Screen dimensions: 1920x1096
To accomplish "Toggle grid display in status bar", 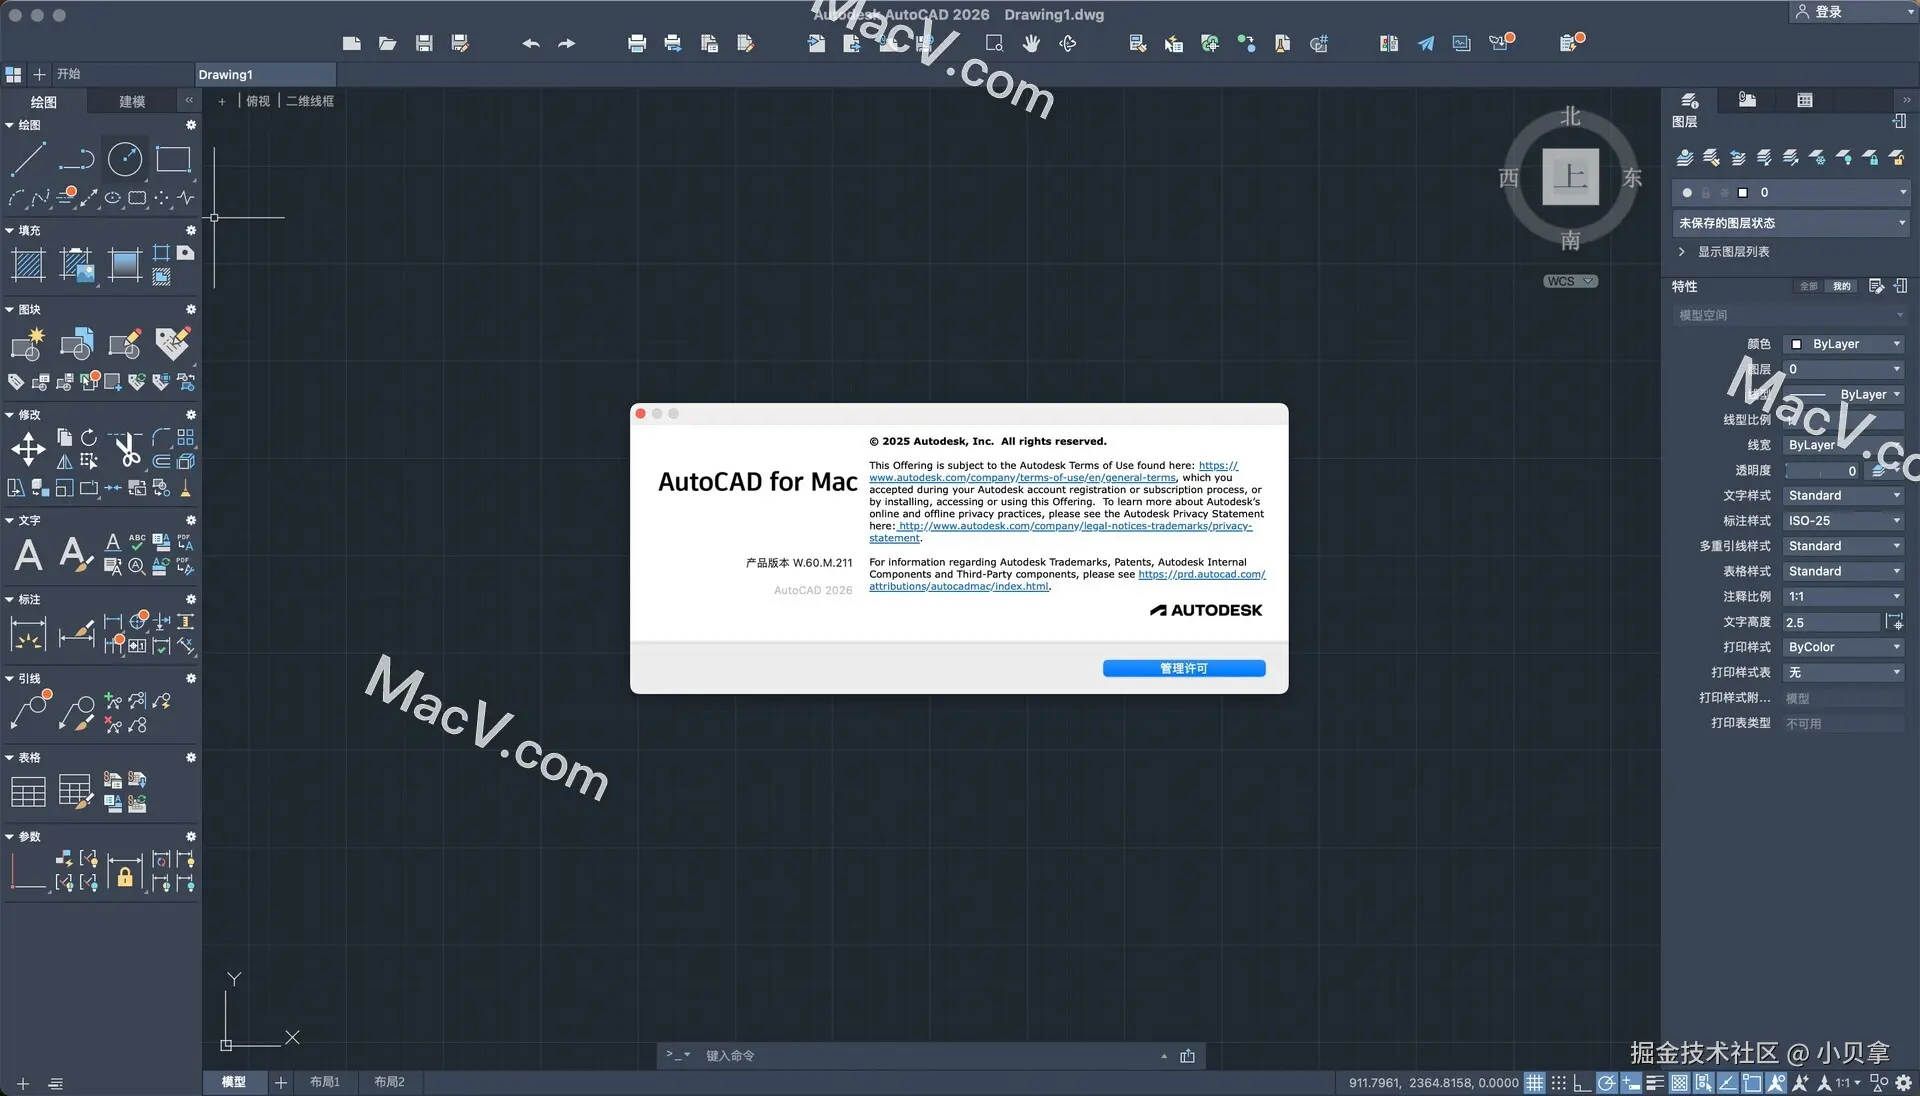I will [x=1534, y=1083].
